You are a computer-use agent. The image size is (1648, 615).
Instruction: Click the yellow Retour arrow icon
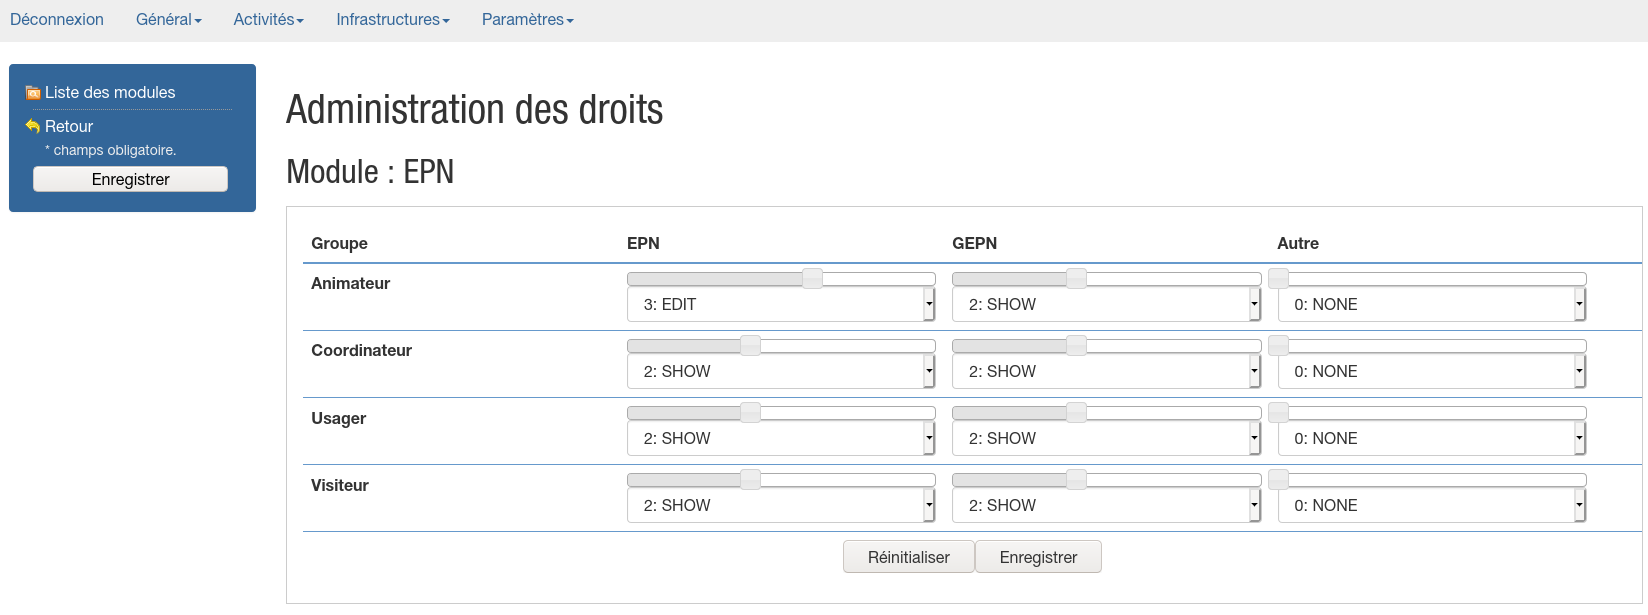click(33, 126)
